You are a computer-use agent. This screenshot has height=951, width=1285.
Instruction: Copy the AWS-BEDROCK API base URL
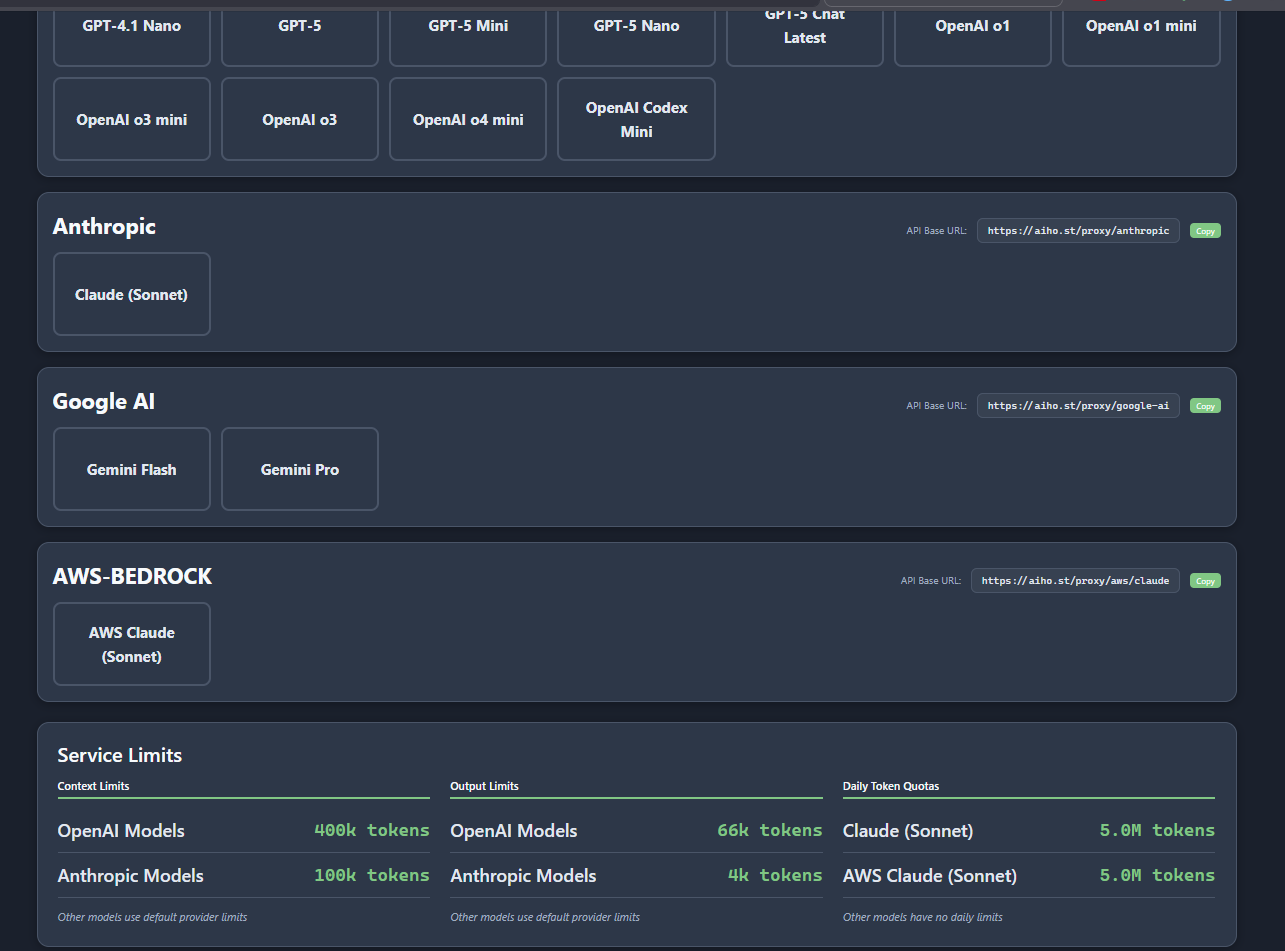(1205, 581)
